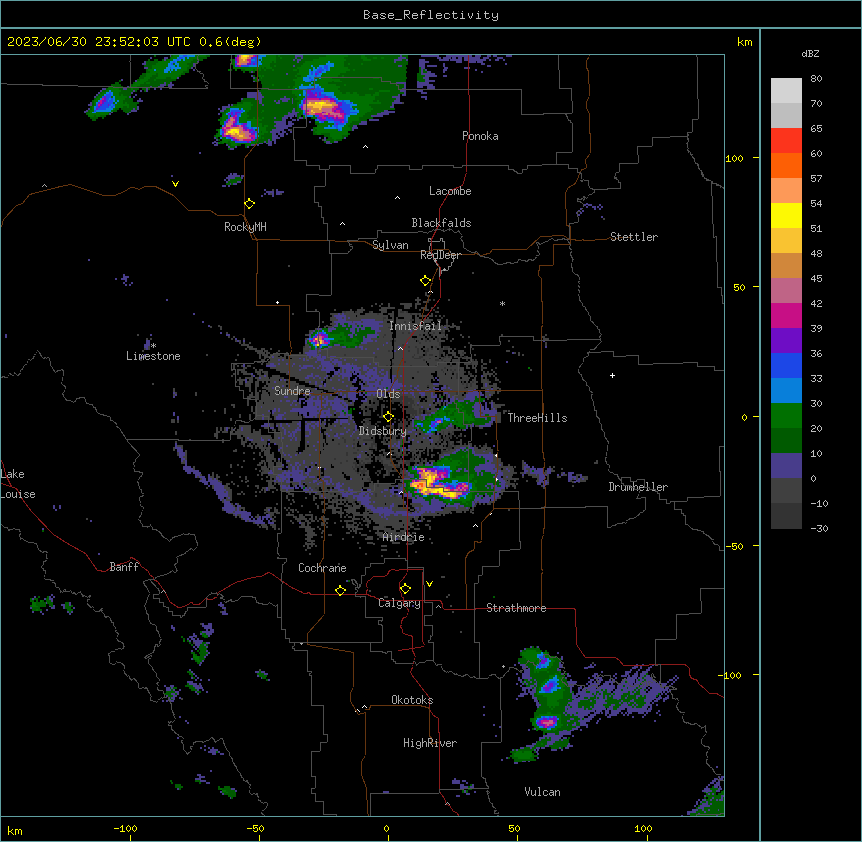Screen dimensions: 862x842
Task: Click the Ponoka city label
Action: [480, 136]
